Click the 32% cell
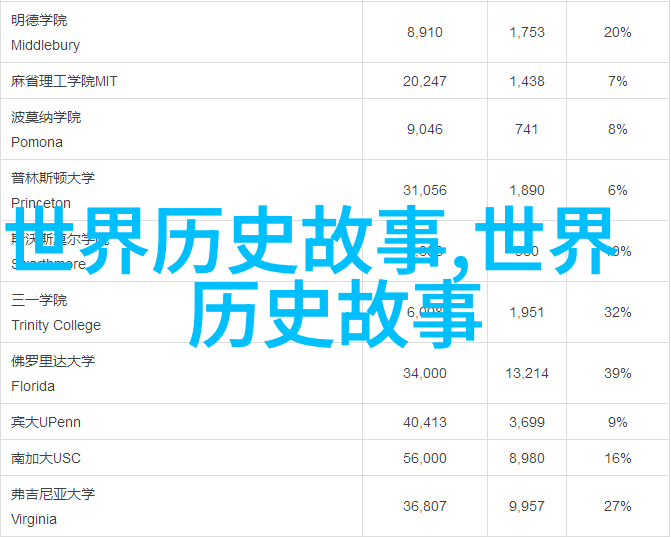671x537 pixels. pyautogui.click(x=618, y=312)
